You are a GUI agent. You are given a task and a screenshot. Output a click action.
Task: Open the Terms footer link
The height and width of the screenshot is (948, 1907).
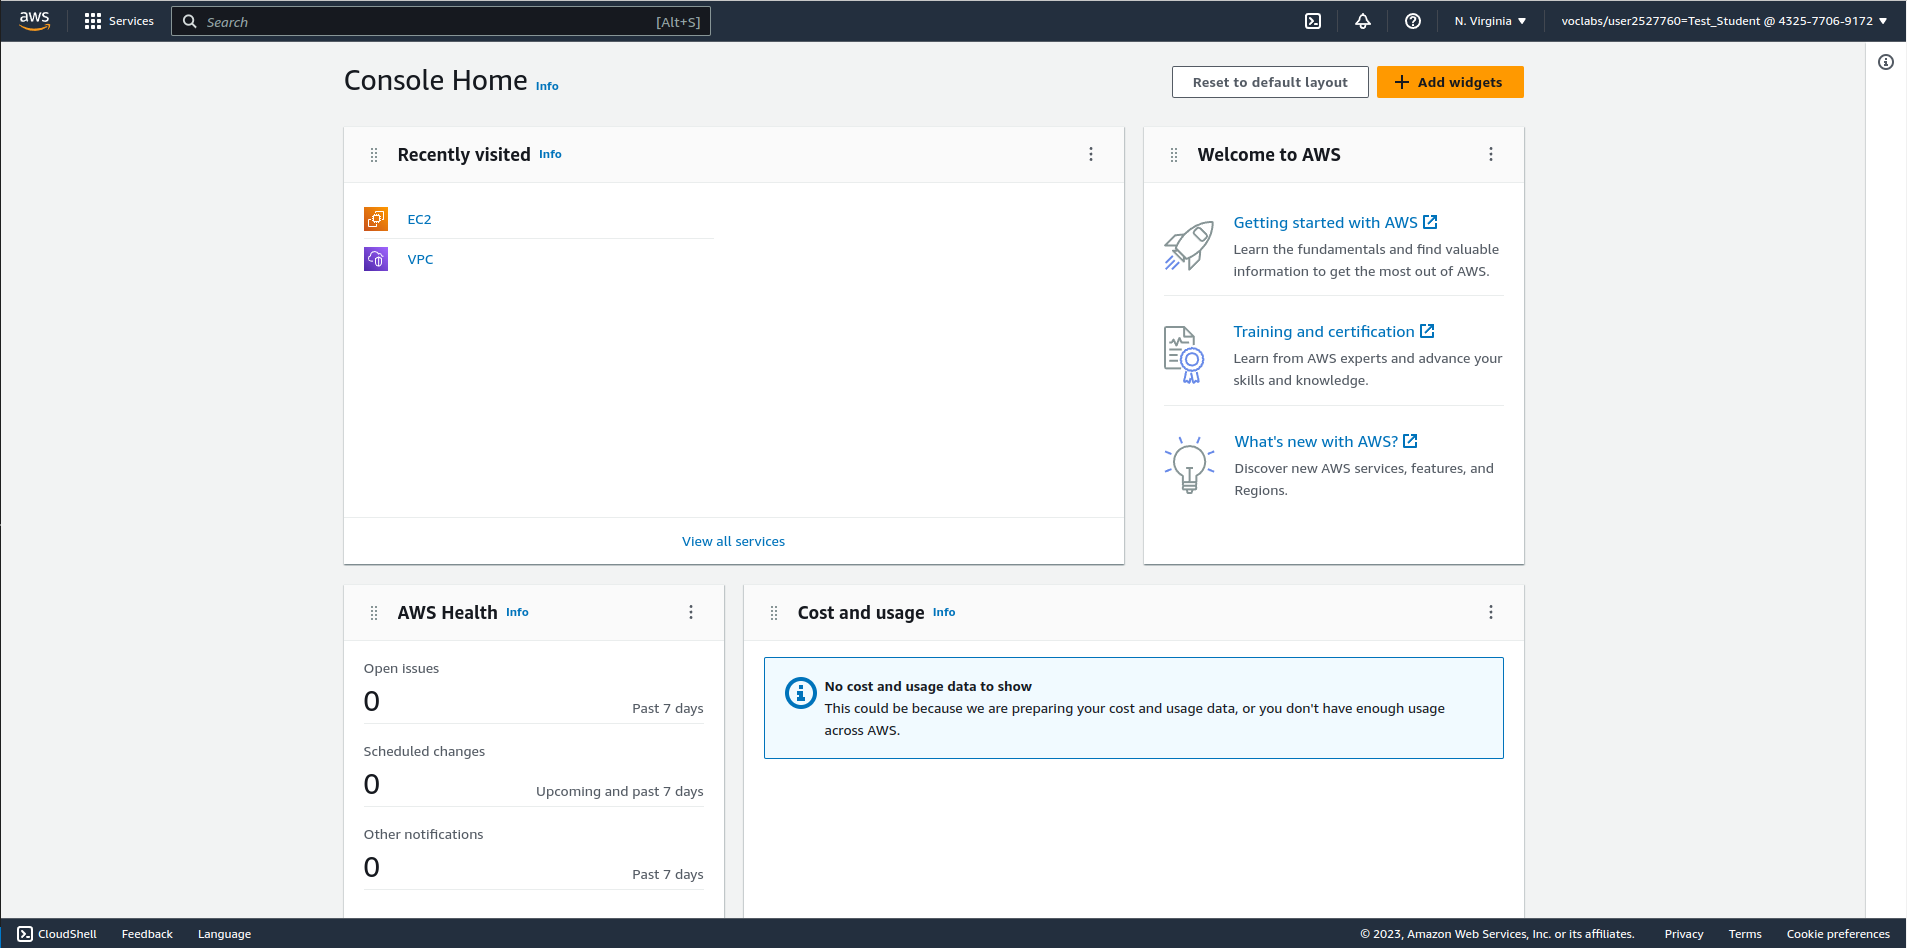point(1745,934)
